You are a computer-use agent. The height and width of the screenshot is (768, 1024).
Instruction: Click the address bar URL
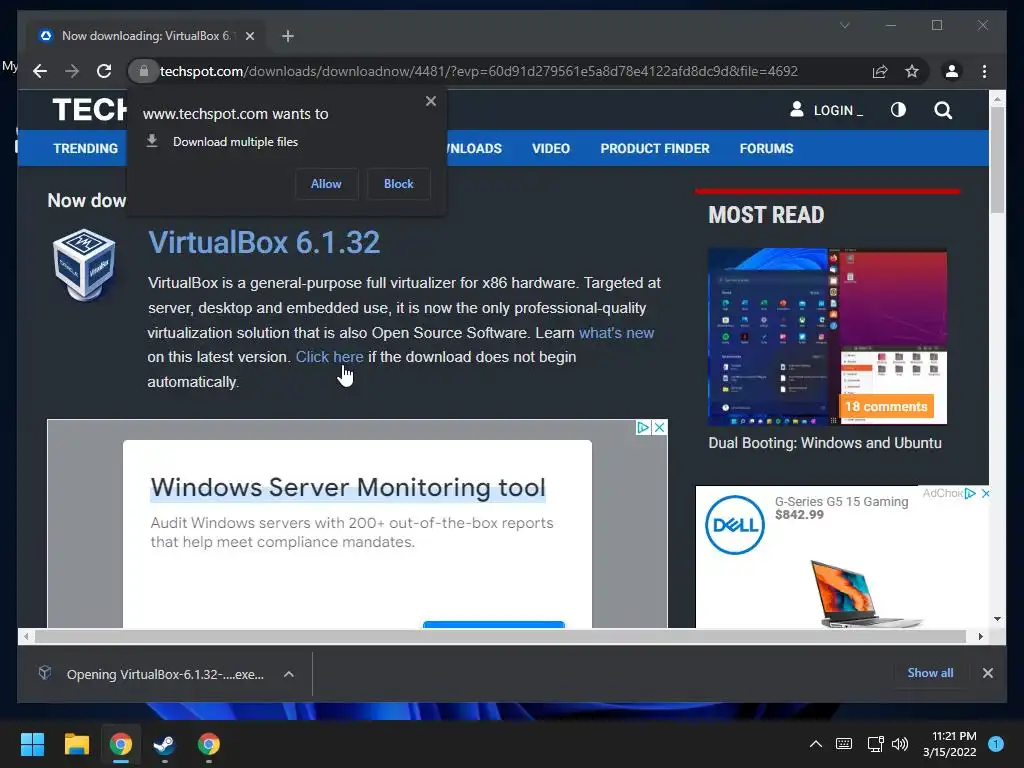tap(479, 71)
